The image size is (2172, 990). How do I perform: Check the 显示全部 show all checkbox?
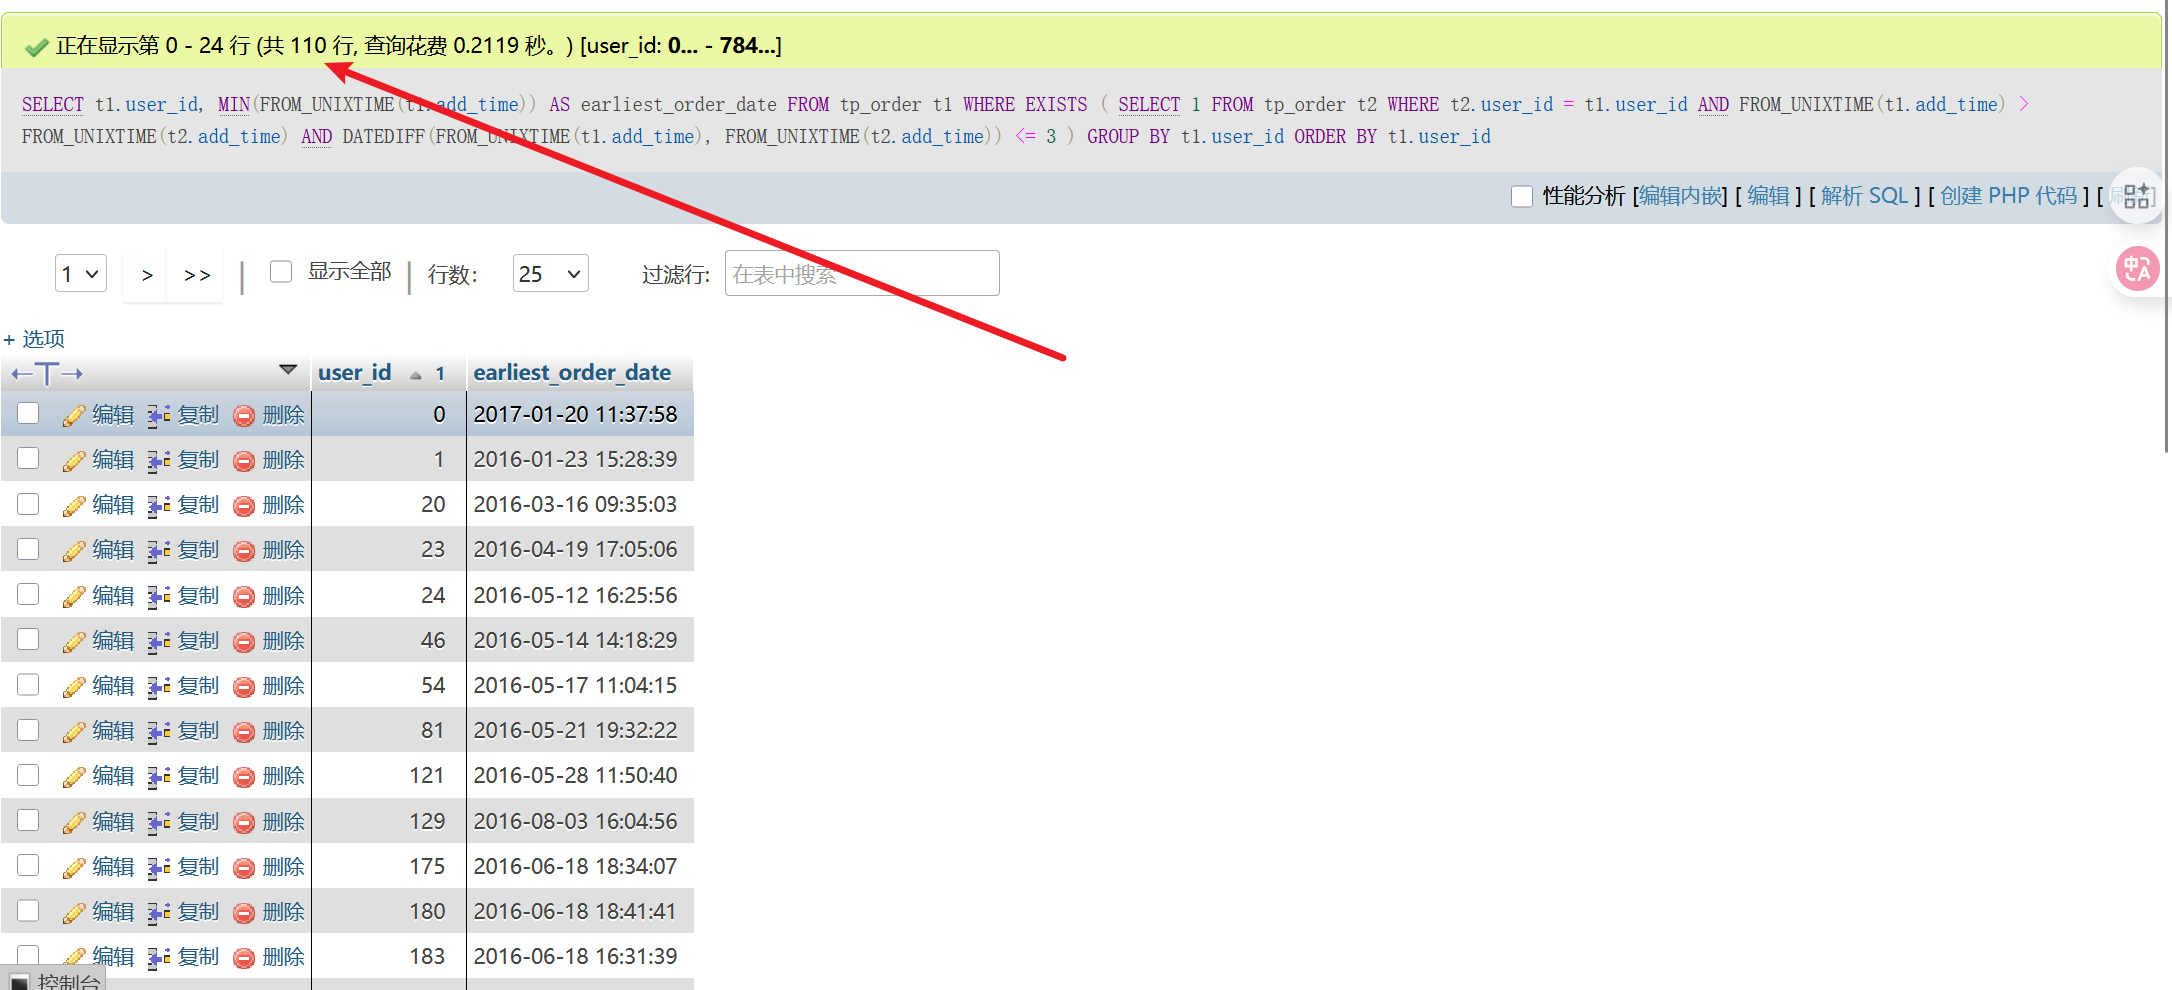tap(281, 272)
